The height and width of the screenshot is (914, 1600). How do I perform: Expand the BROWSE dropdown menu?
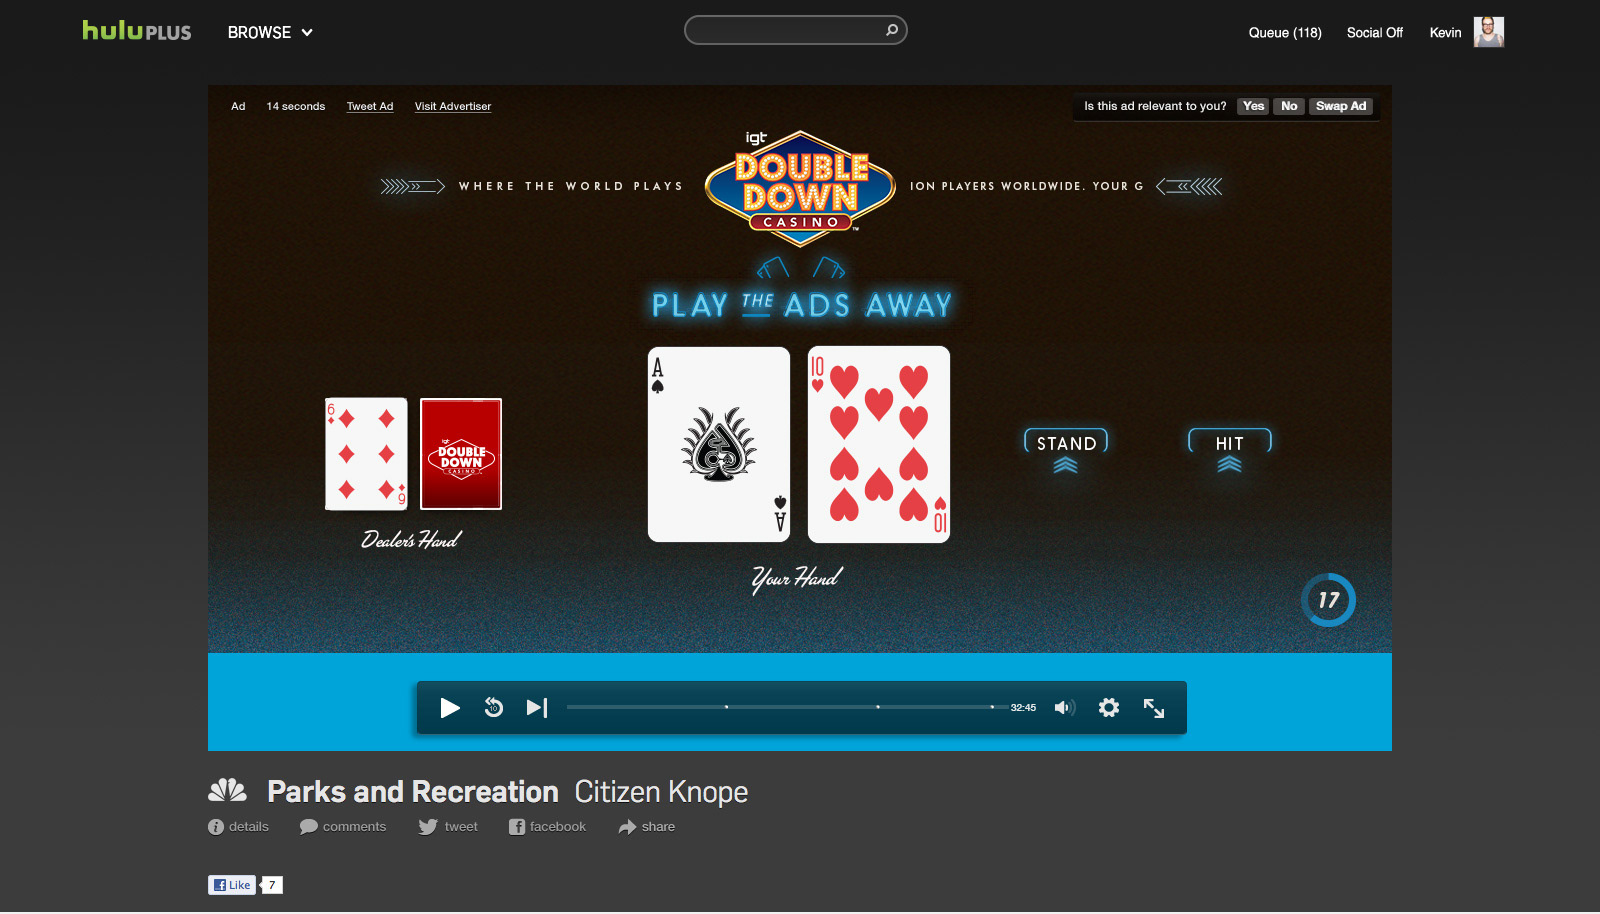pos(270,33)
